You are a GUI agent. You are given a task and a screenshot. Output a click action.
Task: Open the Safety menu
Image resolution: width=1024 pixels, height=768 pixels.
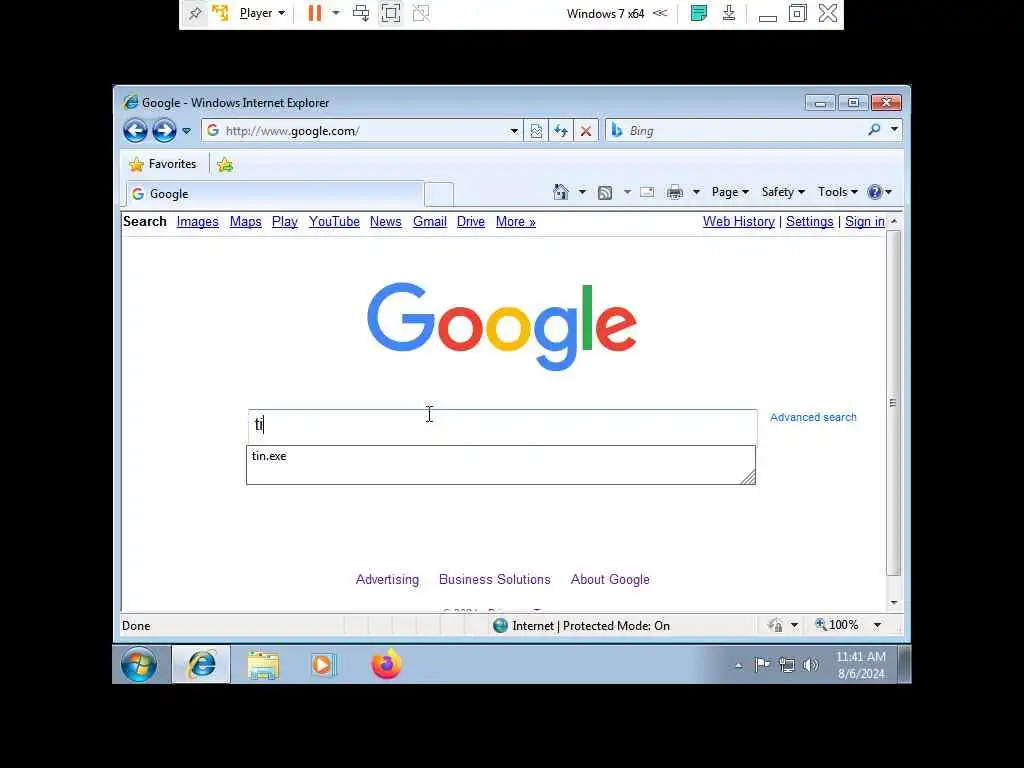pos(783,192)
